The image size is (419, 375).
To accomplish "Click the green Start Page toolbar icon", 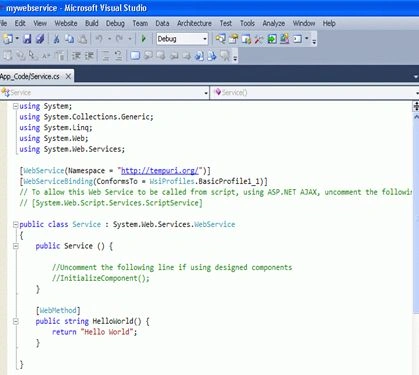I will (272, 39).
